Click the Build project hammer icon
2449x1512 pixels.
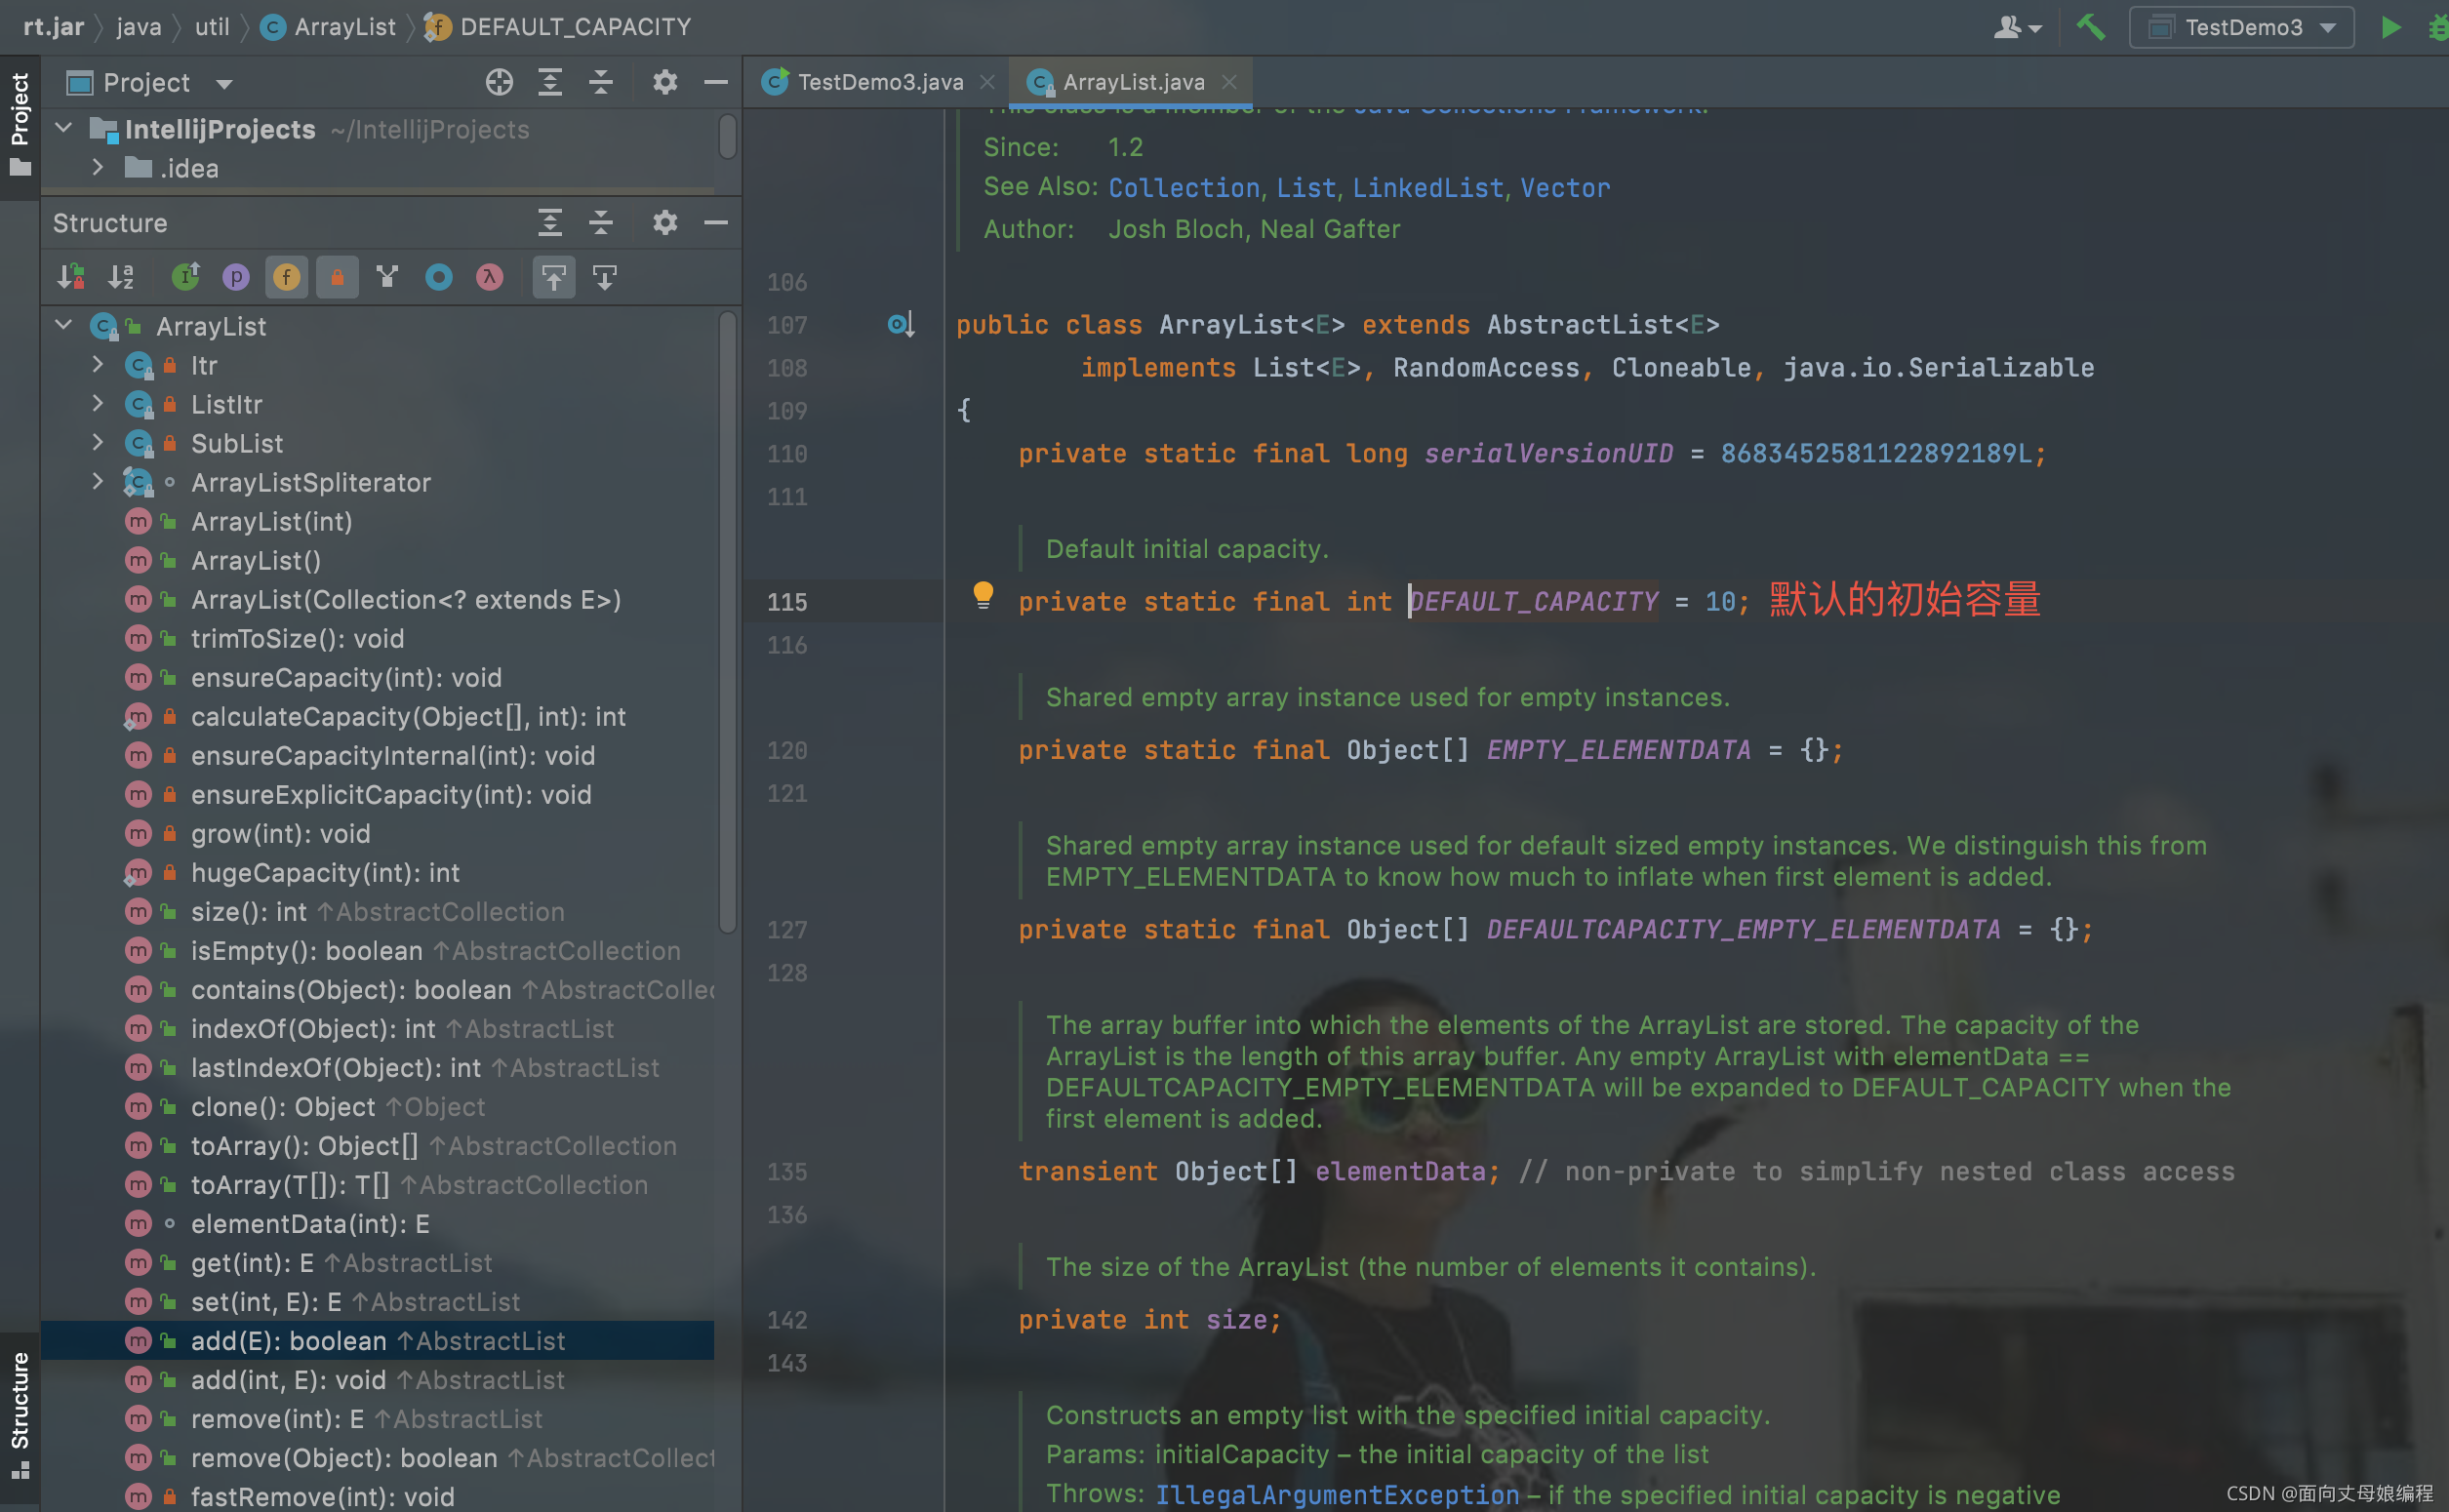tap(2090, 27)
